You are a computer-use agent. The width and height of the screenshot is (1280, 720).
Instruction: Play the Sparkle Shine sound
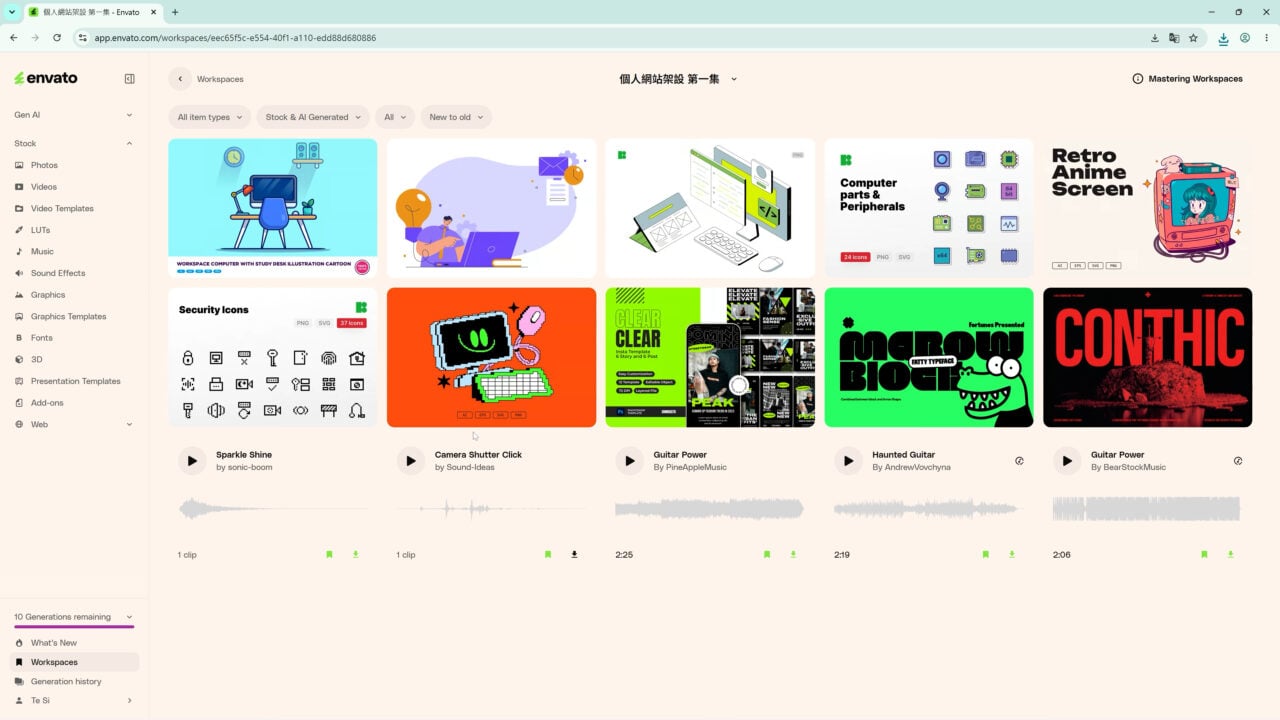tap(192, 461)
